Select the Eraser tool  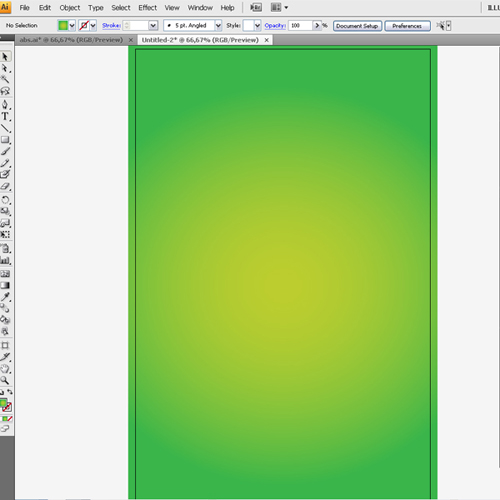5,186
